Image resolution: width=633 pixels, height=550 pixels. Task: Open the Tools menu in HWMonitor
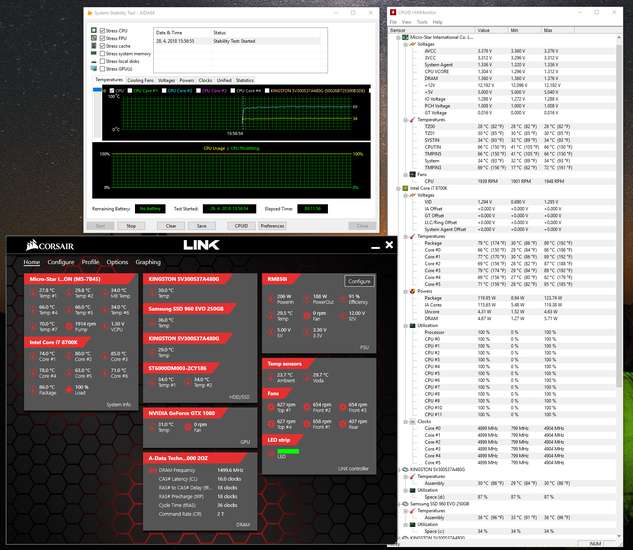(422, 22)
